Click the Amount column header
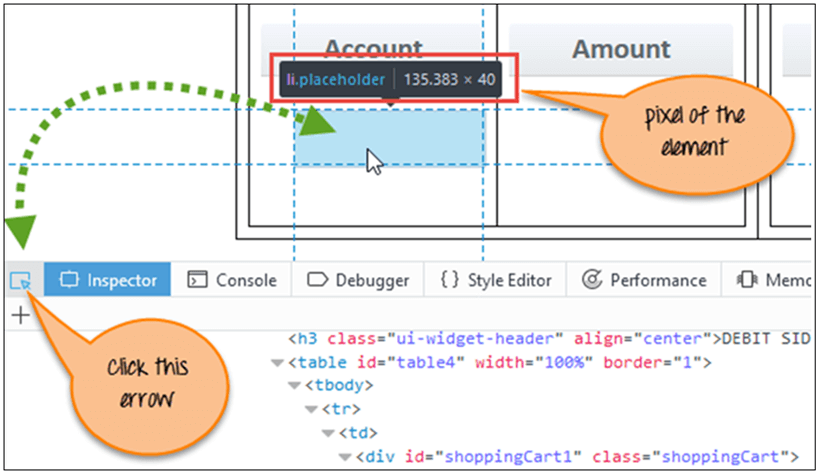822x474 pixels. [620, 49]
